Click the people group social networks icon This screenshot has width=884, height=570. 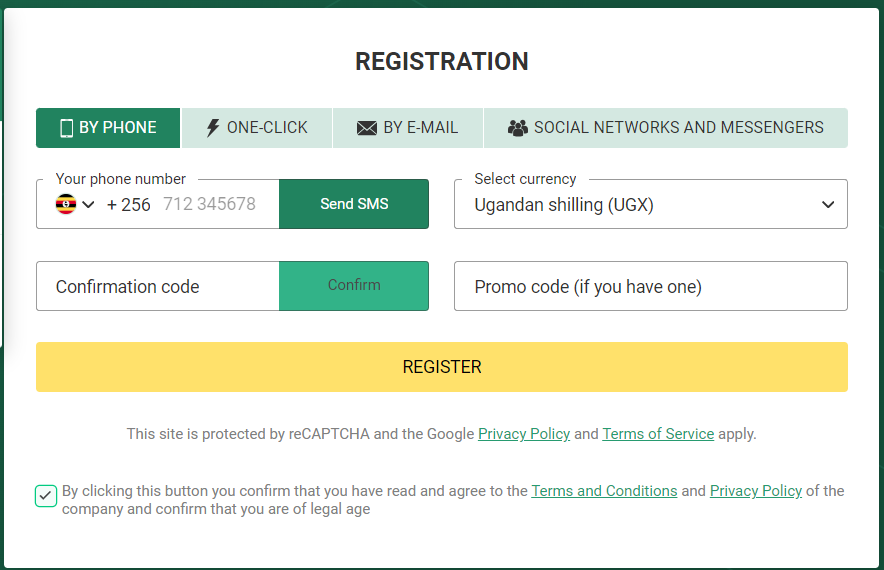[518, 128]
